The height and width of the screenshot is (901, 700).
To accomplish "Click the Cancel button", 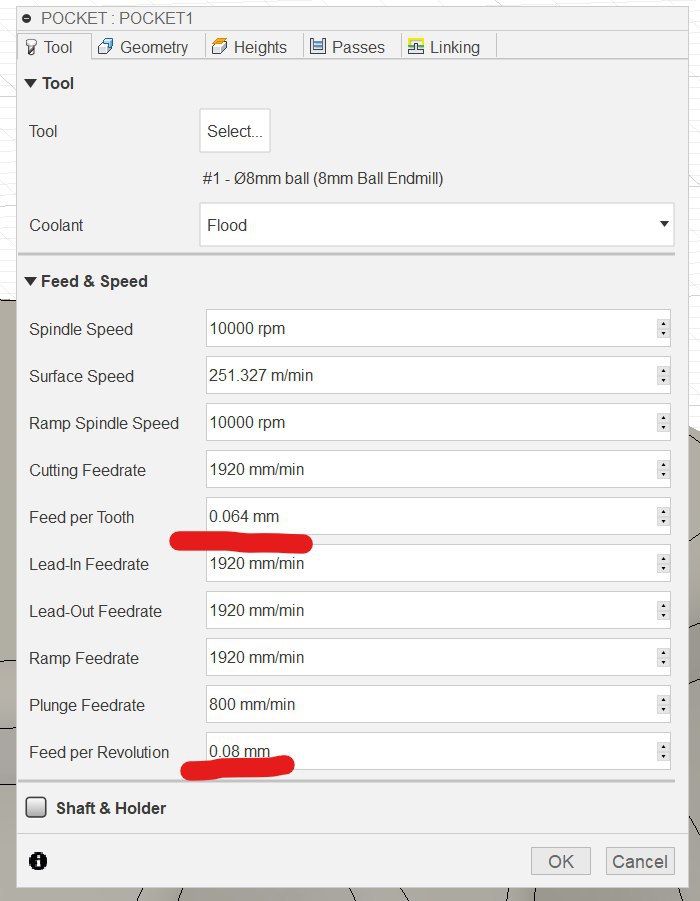I will click(639, 861).
